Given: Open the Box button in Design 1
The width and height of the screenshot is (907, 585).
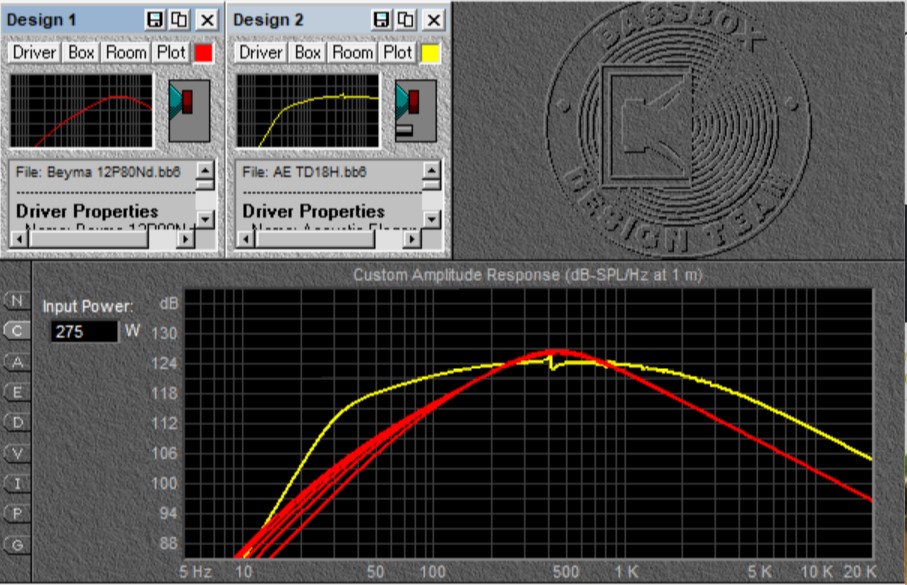Looking at the screenshot, I should (81, 53).
